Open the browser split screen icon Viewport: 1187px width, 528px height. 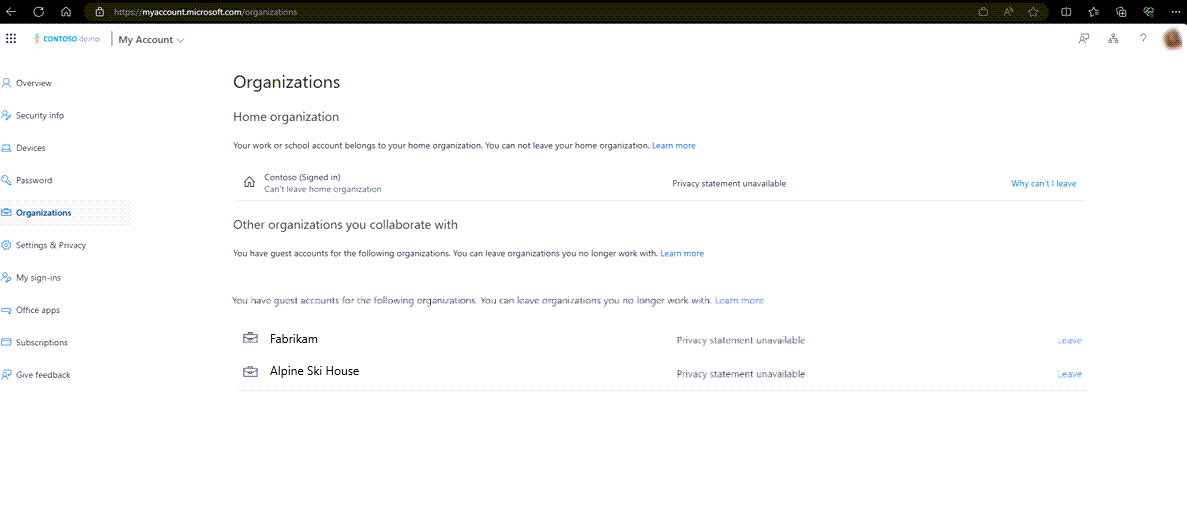tap(1065, 12)
